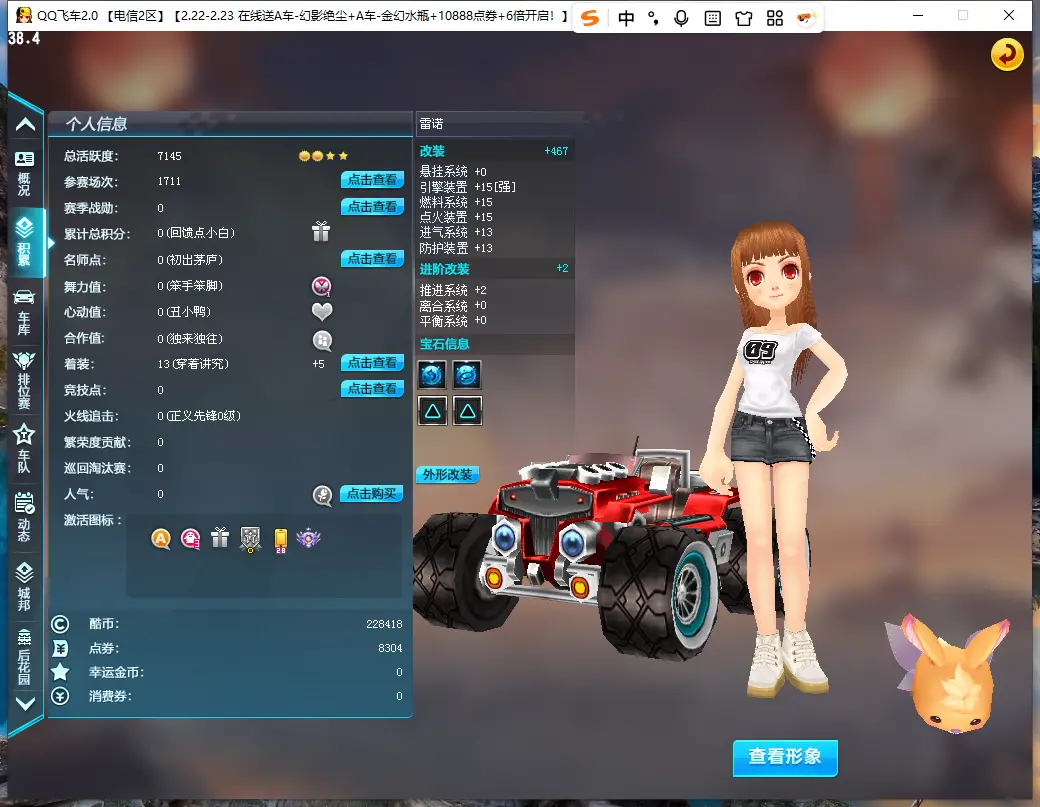1040x807 pixels.
Task: Click the girl character avatar
Action: coord(776,458)
